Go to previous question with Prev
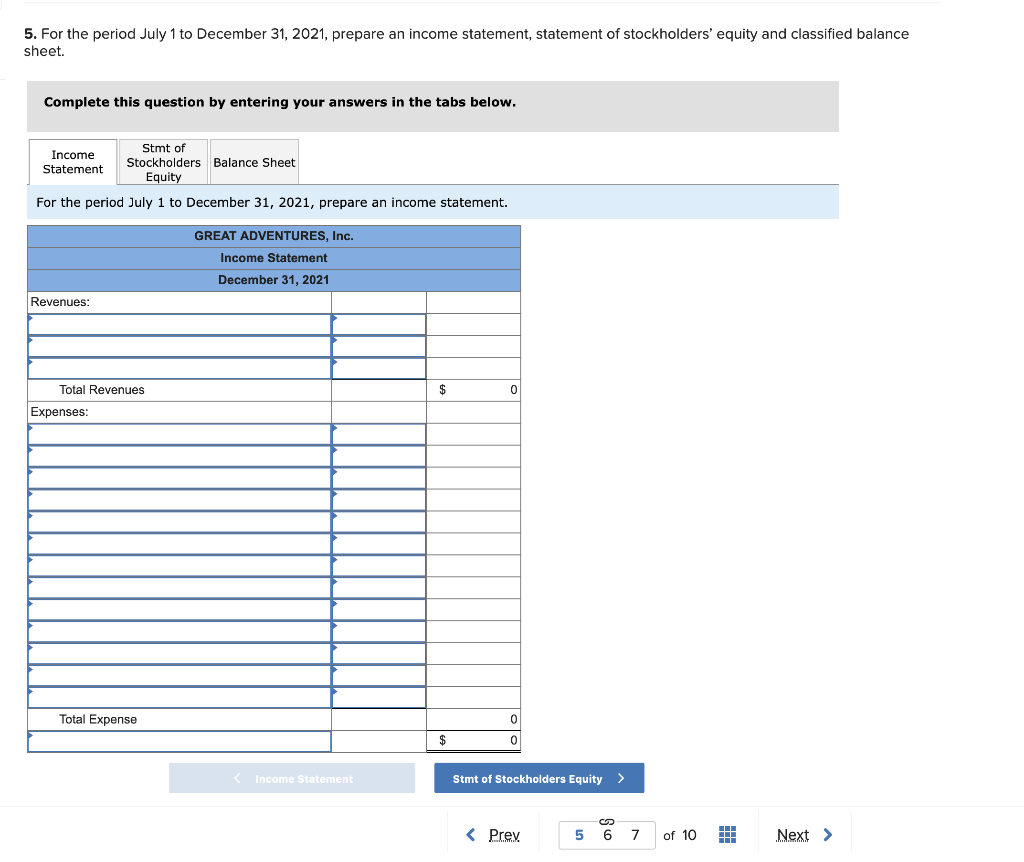 point(504,835)
